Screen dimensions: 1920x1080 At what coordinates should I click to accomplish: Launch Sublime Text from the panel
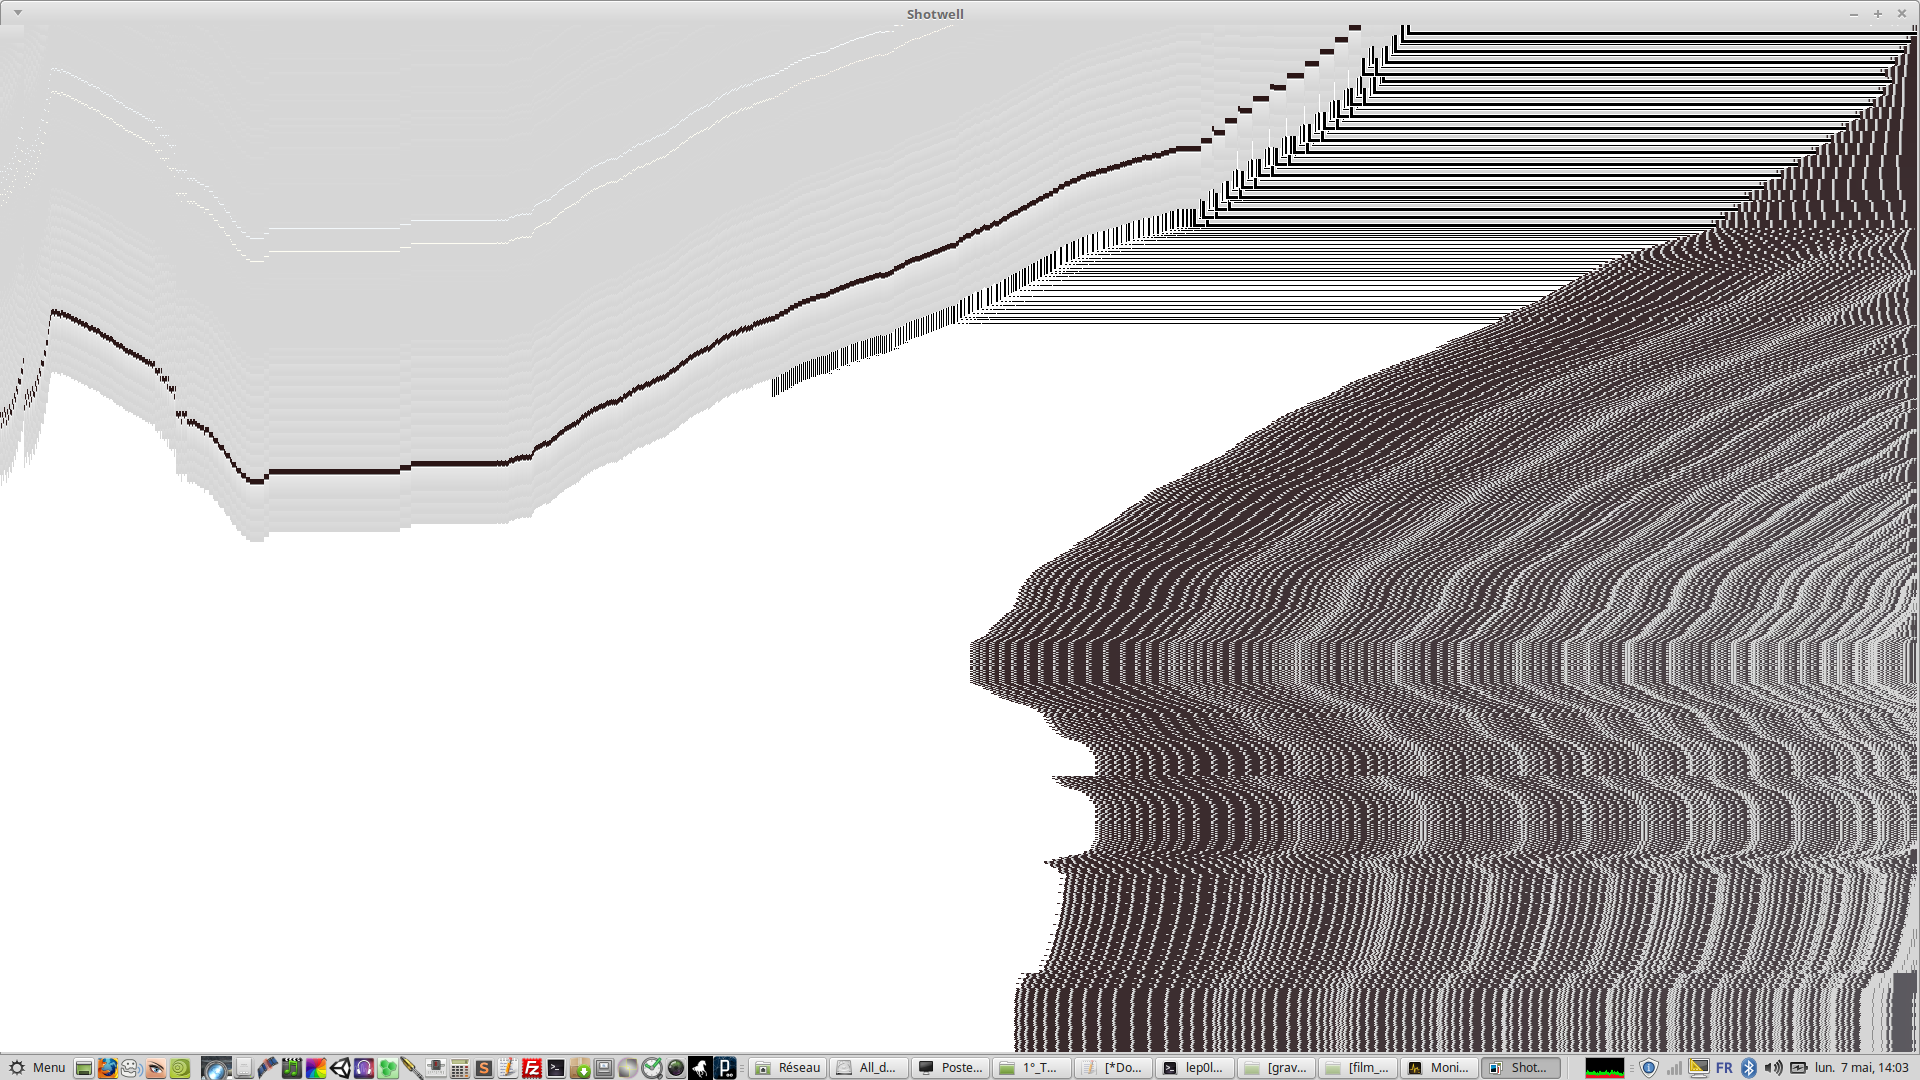click(x=484, y=1067)
